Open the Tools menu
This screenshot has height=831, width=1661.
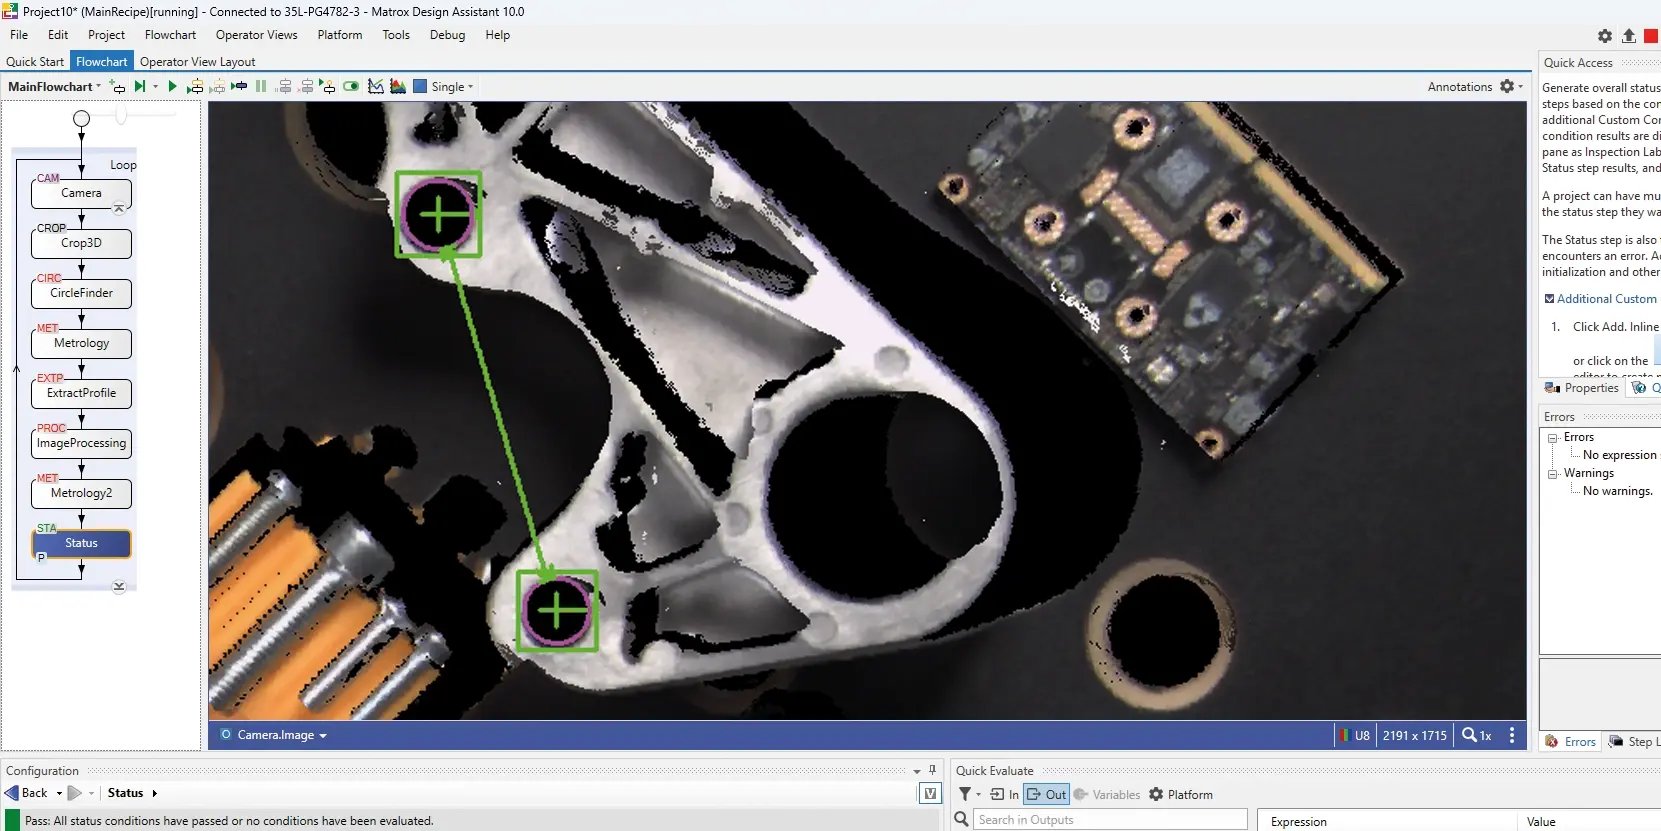[396, 35]
